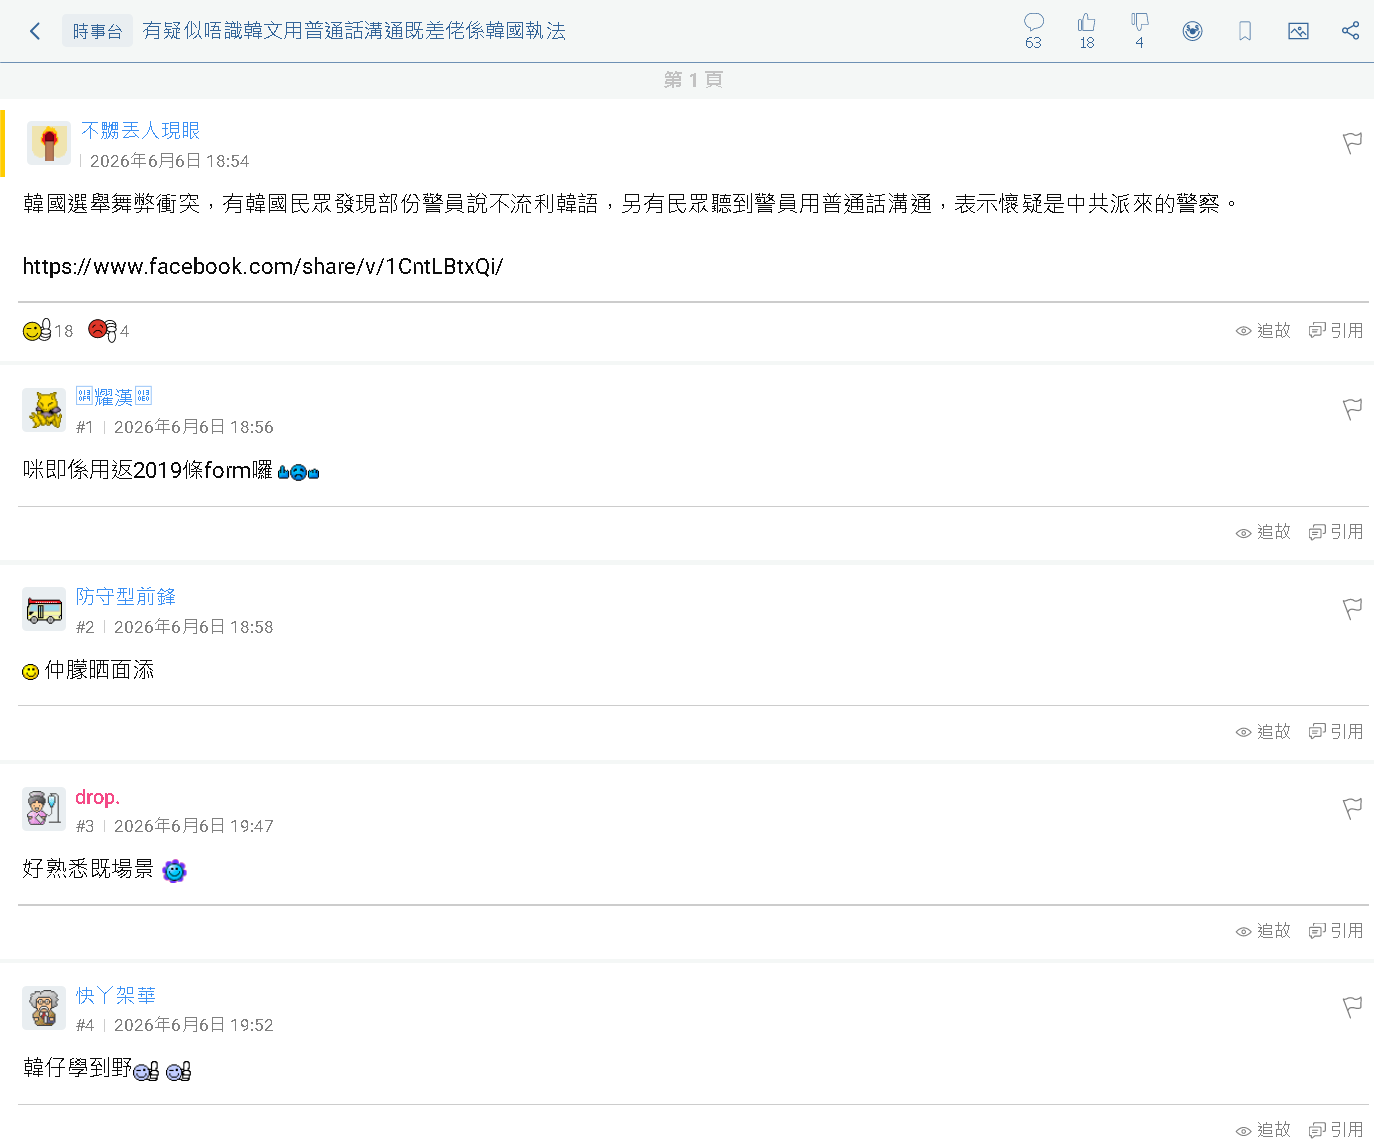Screen dimensions: 1374x1147
Task: Flag reply #1
Action: point(1352,409)
